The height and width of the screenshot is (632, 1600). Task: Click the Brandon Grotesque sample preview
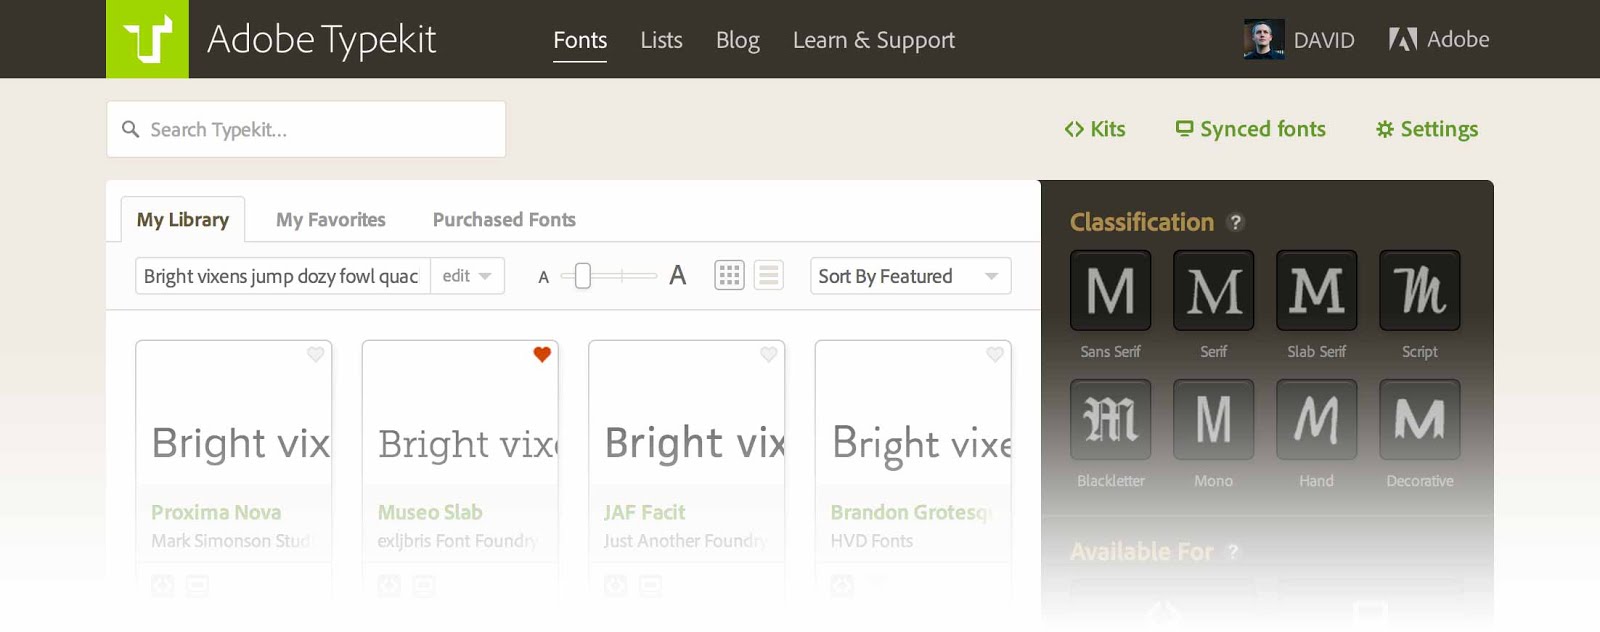pyautogui.click(x=921, y=443)
